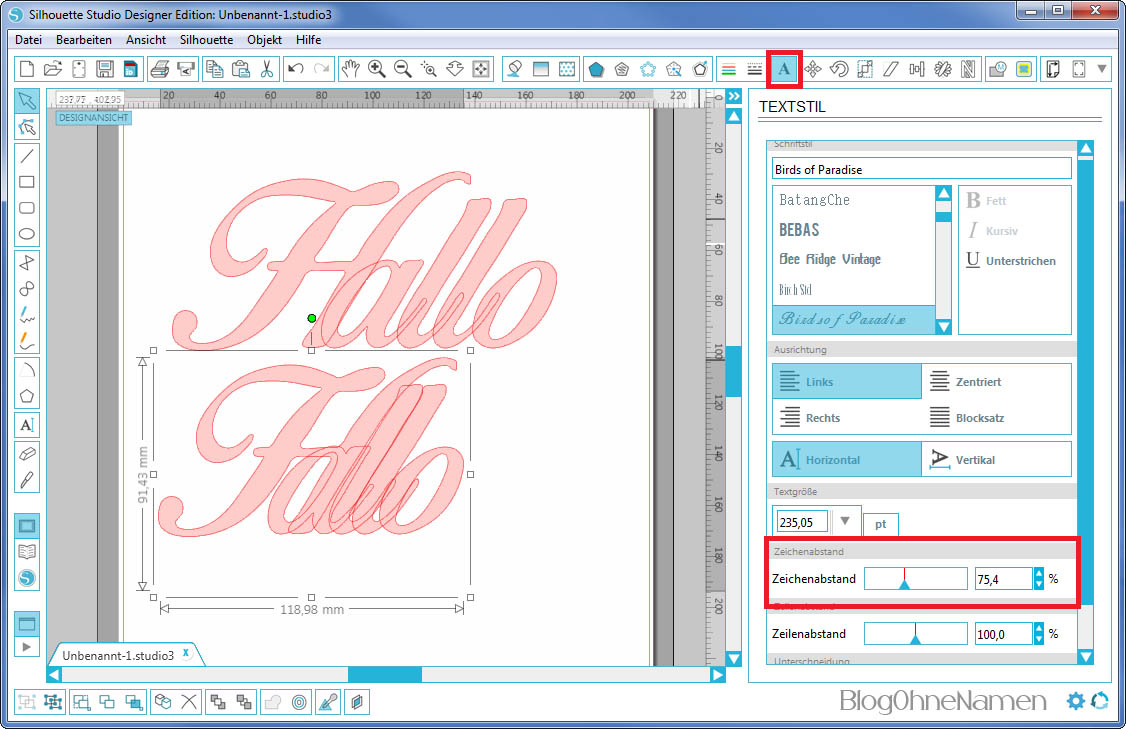
Task: Pick the Ellipse drawing tool
Action: tap(28, 235)
